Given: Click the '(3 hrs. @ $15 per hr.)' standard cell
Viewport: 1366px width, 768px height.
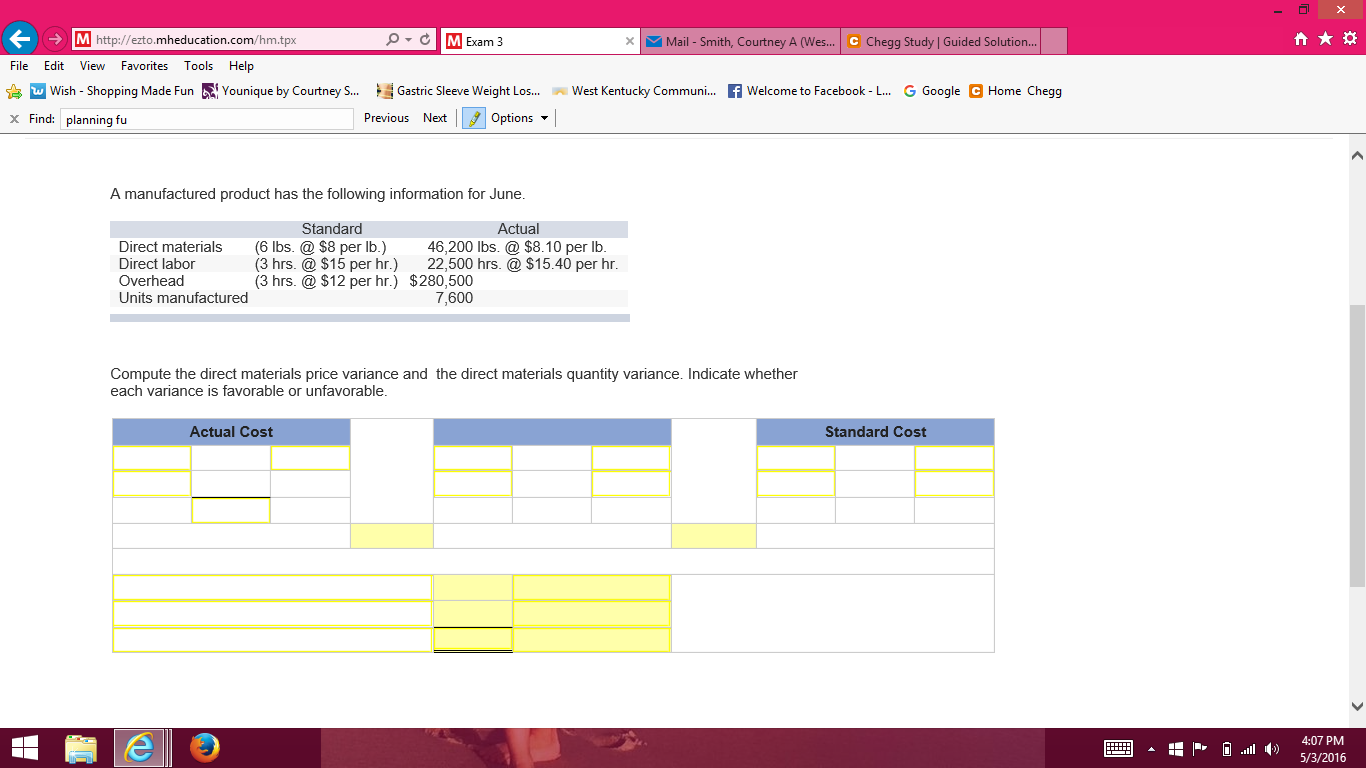Looking at the screenshot, I should click(326, 264).
